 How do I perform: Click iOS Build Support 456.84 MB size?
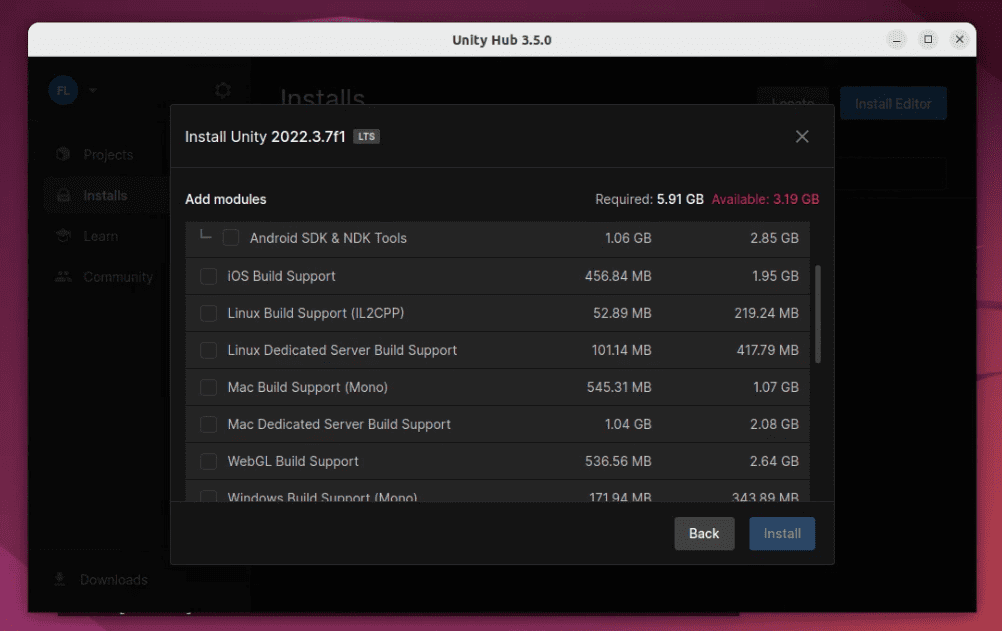click(618, 276)
